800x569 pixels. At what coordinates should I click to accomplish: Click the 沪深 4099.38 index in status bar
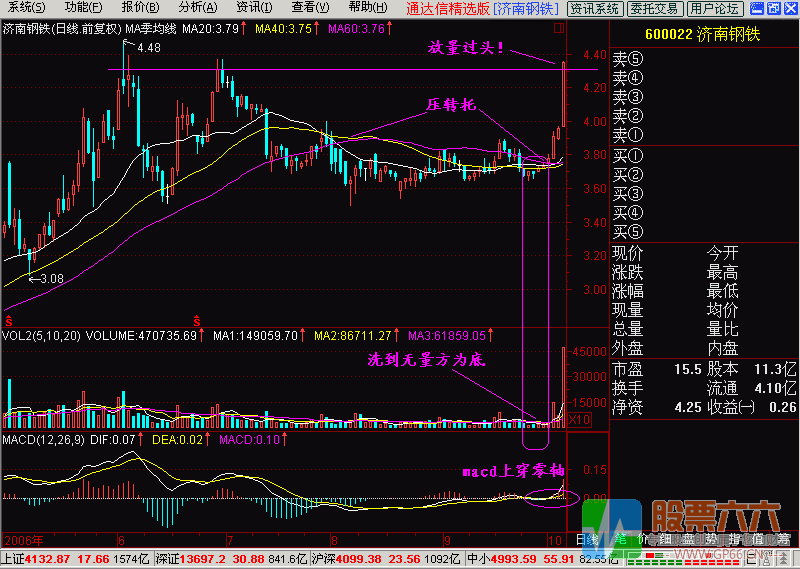(x=387, y=559)
